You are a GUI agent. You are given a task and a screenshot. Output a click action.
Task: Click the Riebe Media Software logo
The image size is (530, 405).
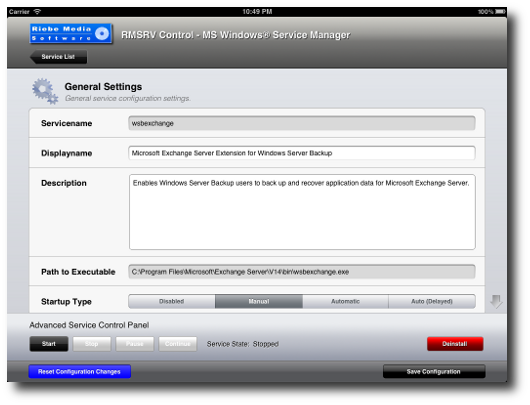[x=71, y=33]
